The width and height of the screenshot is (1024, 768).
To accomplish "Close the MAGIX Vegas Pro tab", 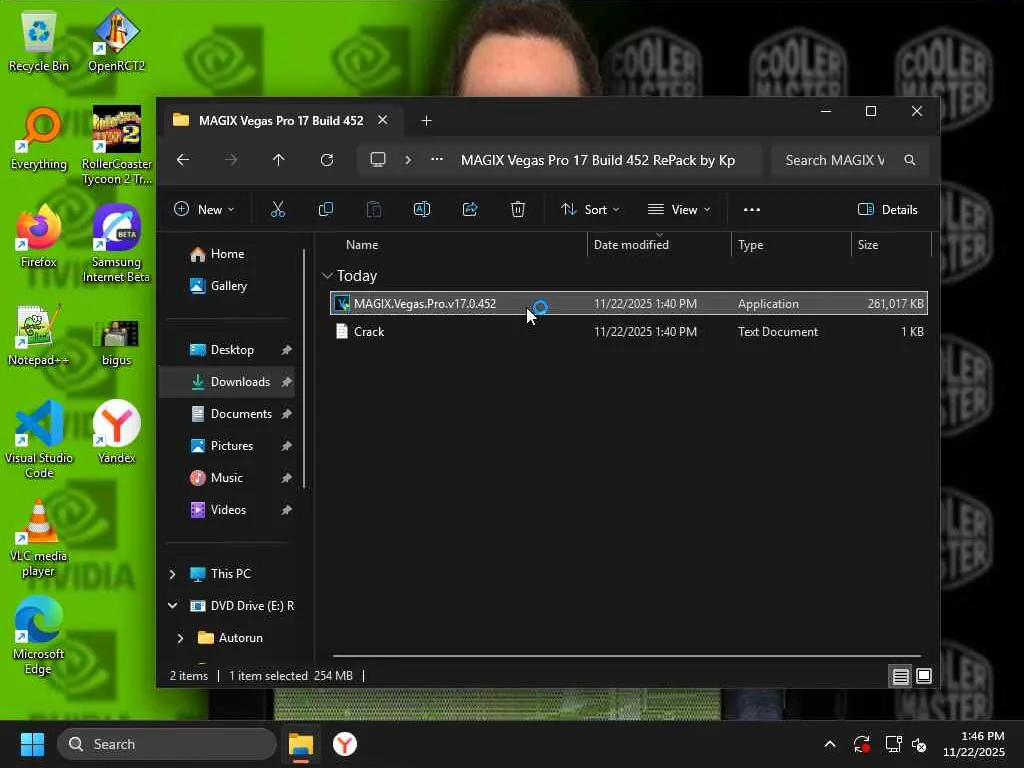I will (383, 120).
